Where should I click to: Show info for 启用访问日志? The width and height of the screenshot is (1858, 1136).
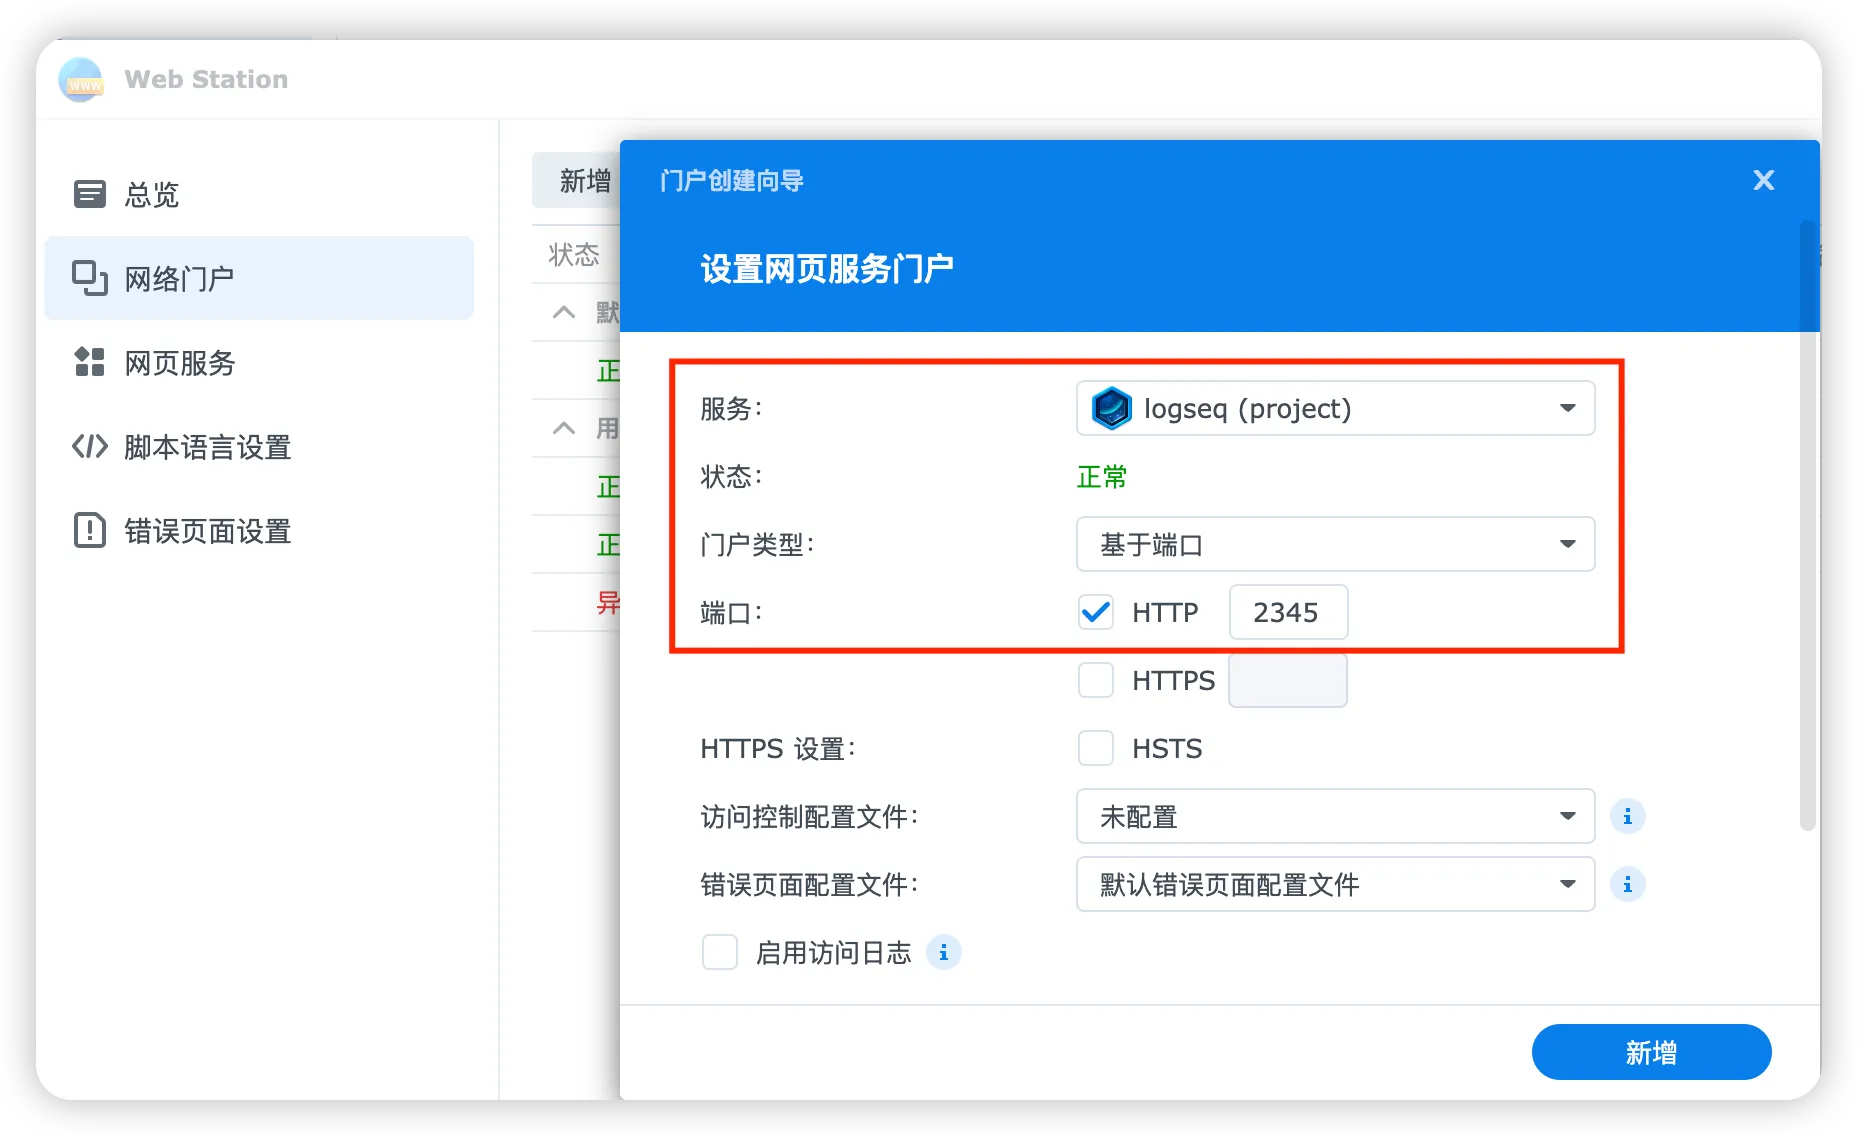coord(943,952)
